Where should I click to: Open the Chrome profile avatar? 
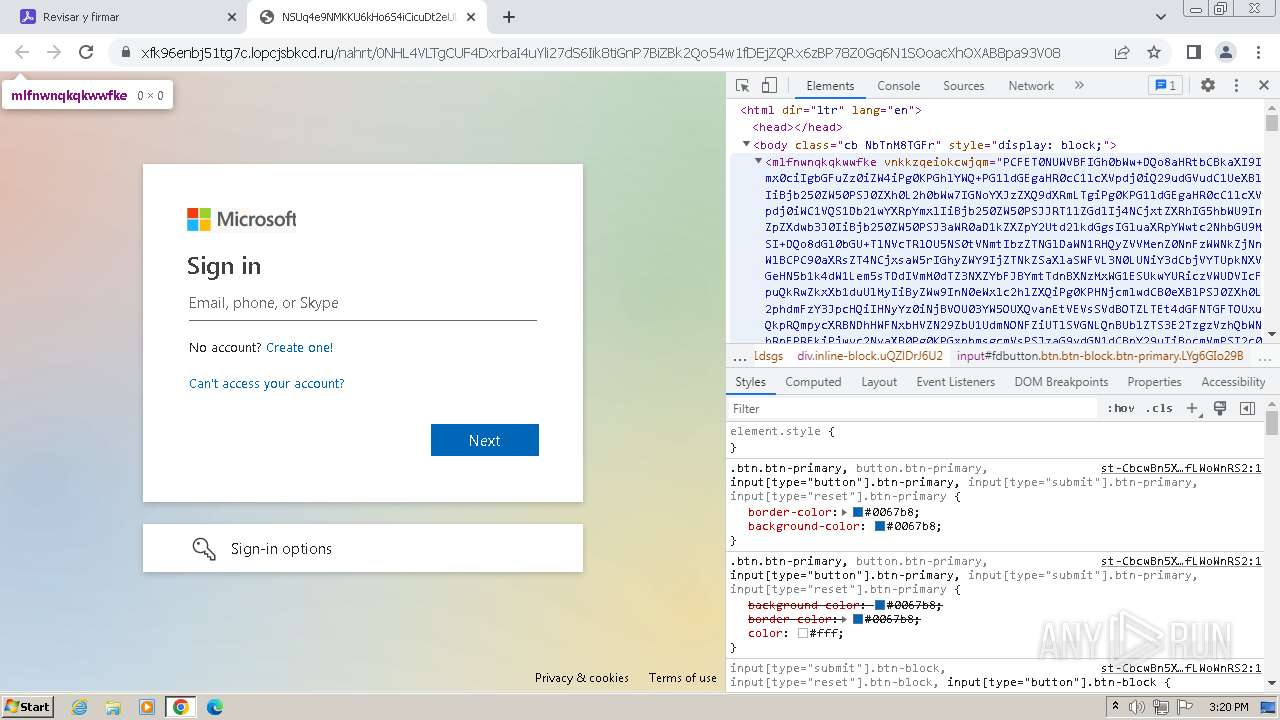click(1226, 52)
